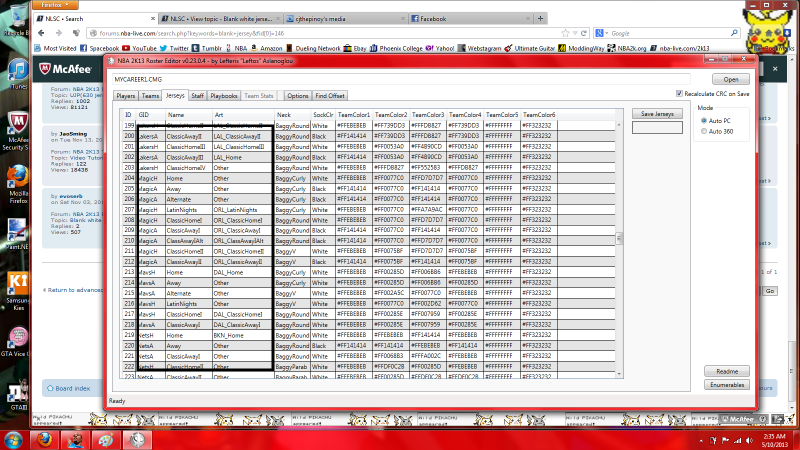Select the DAL_Home art cell
The width and height of the screenshot is (800, 450).
point(242,272)
